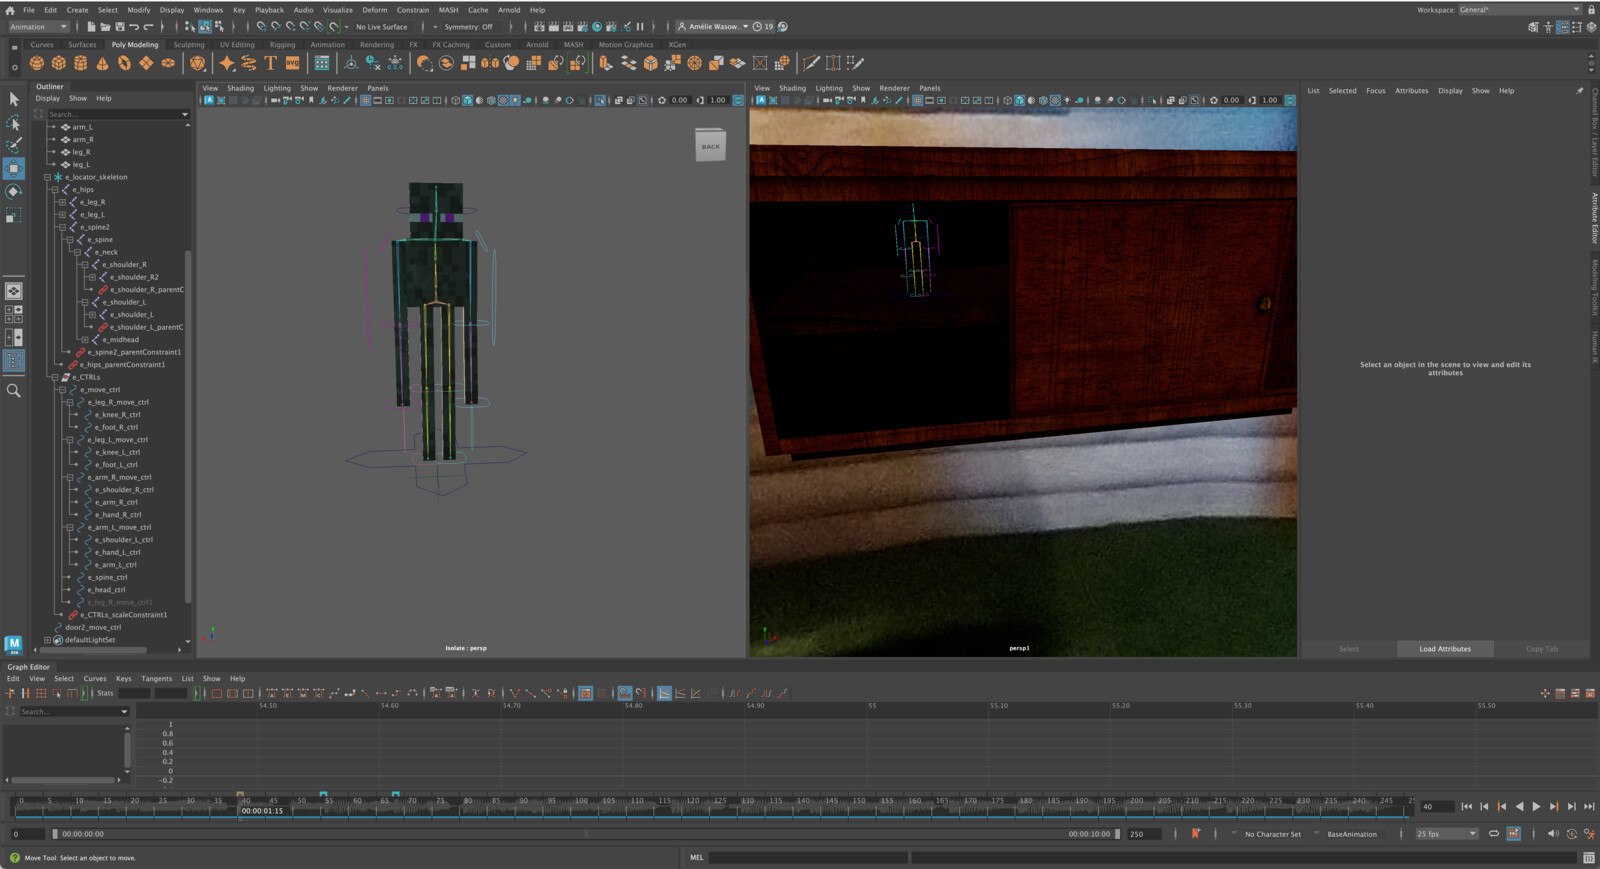
Task: Open the 25 fps frame rate dropdown
Action: (x=1446, y=833)
